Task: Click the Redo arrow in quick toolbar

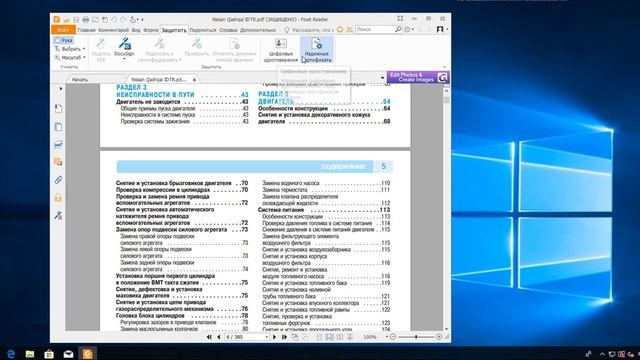Action: point(123,19)
